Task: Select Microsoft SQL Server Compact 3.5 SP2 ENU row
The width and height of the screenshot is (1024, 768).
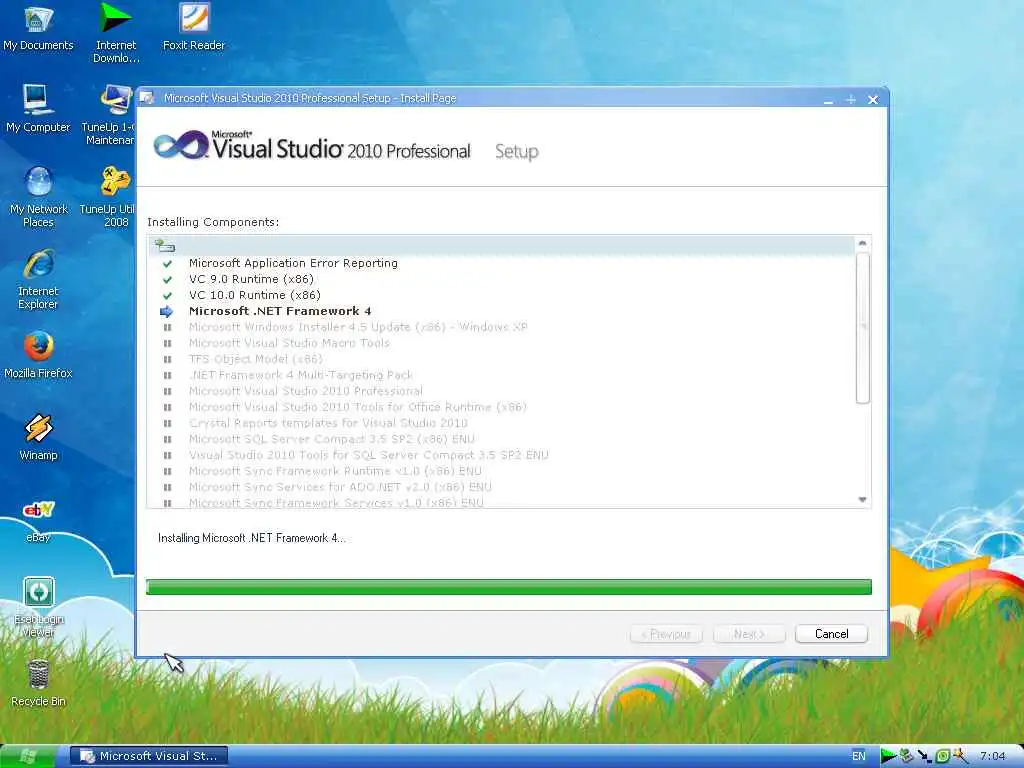Action: point(501,440)
